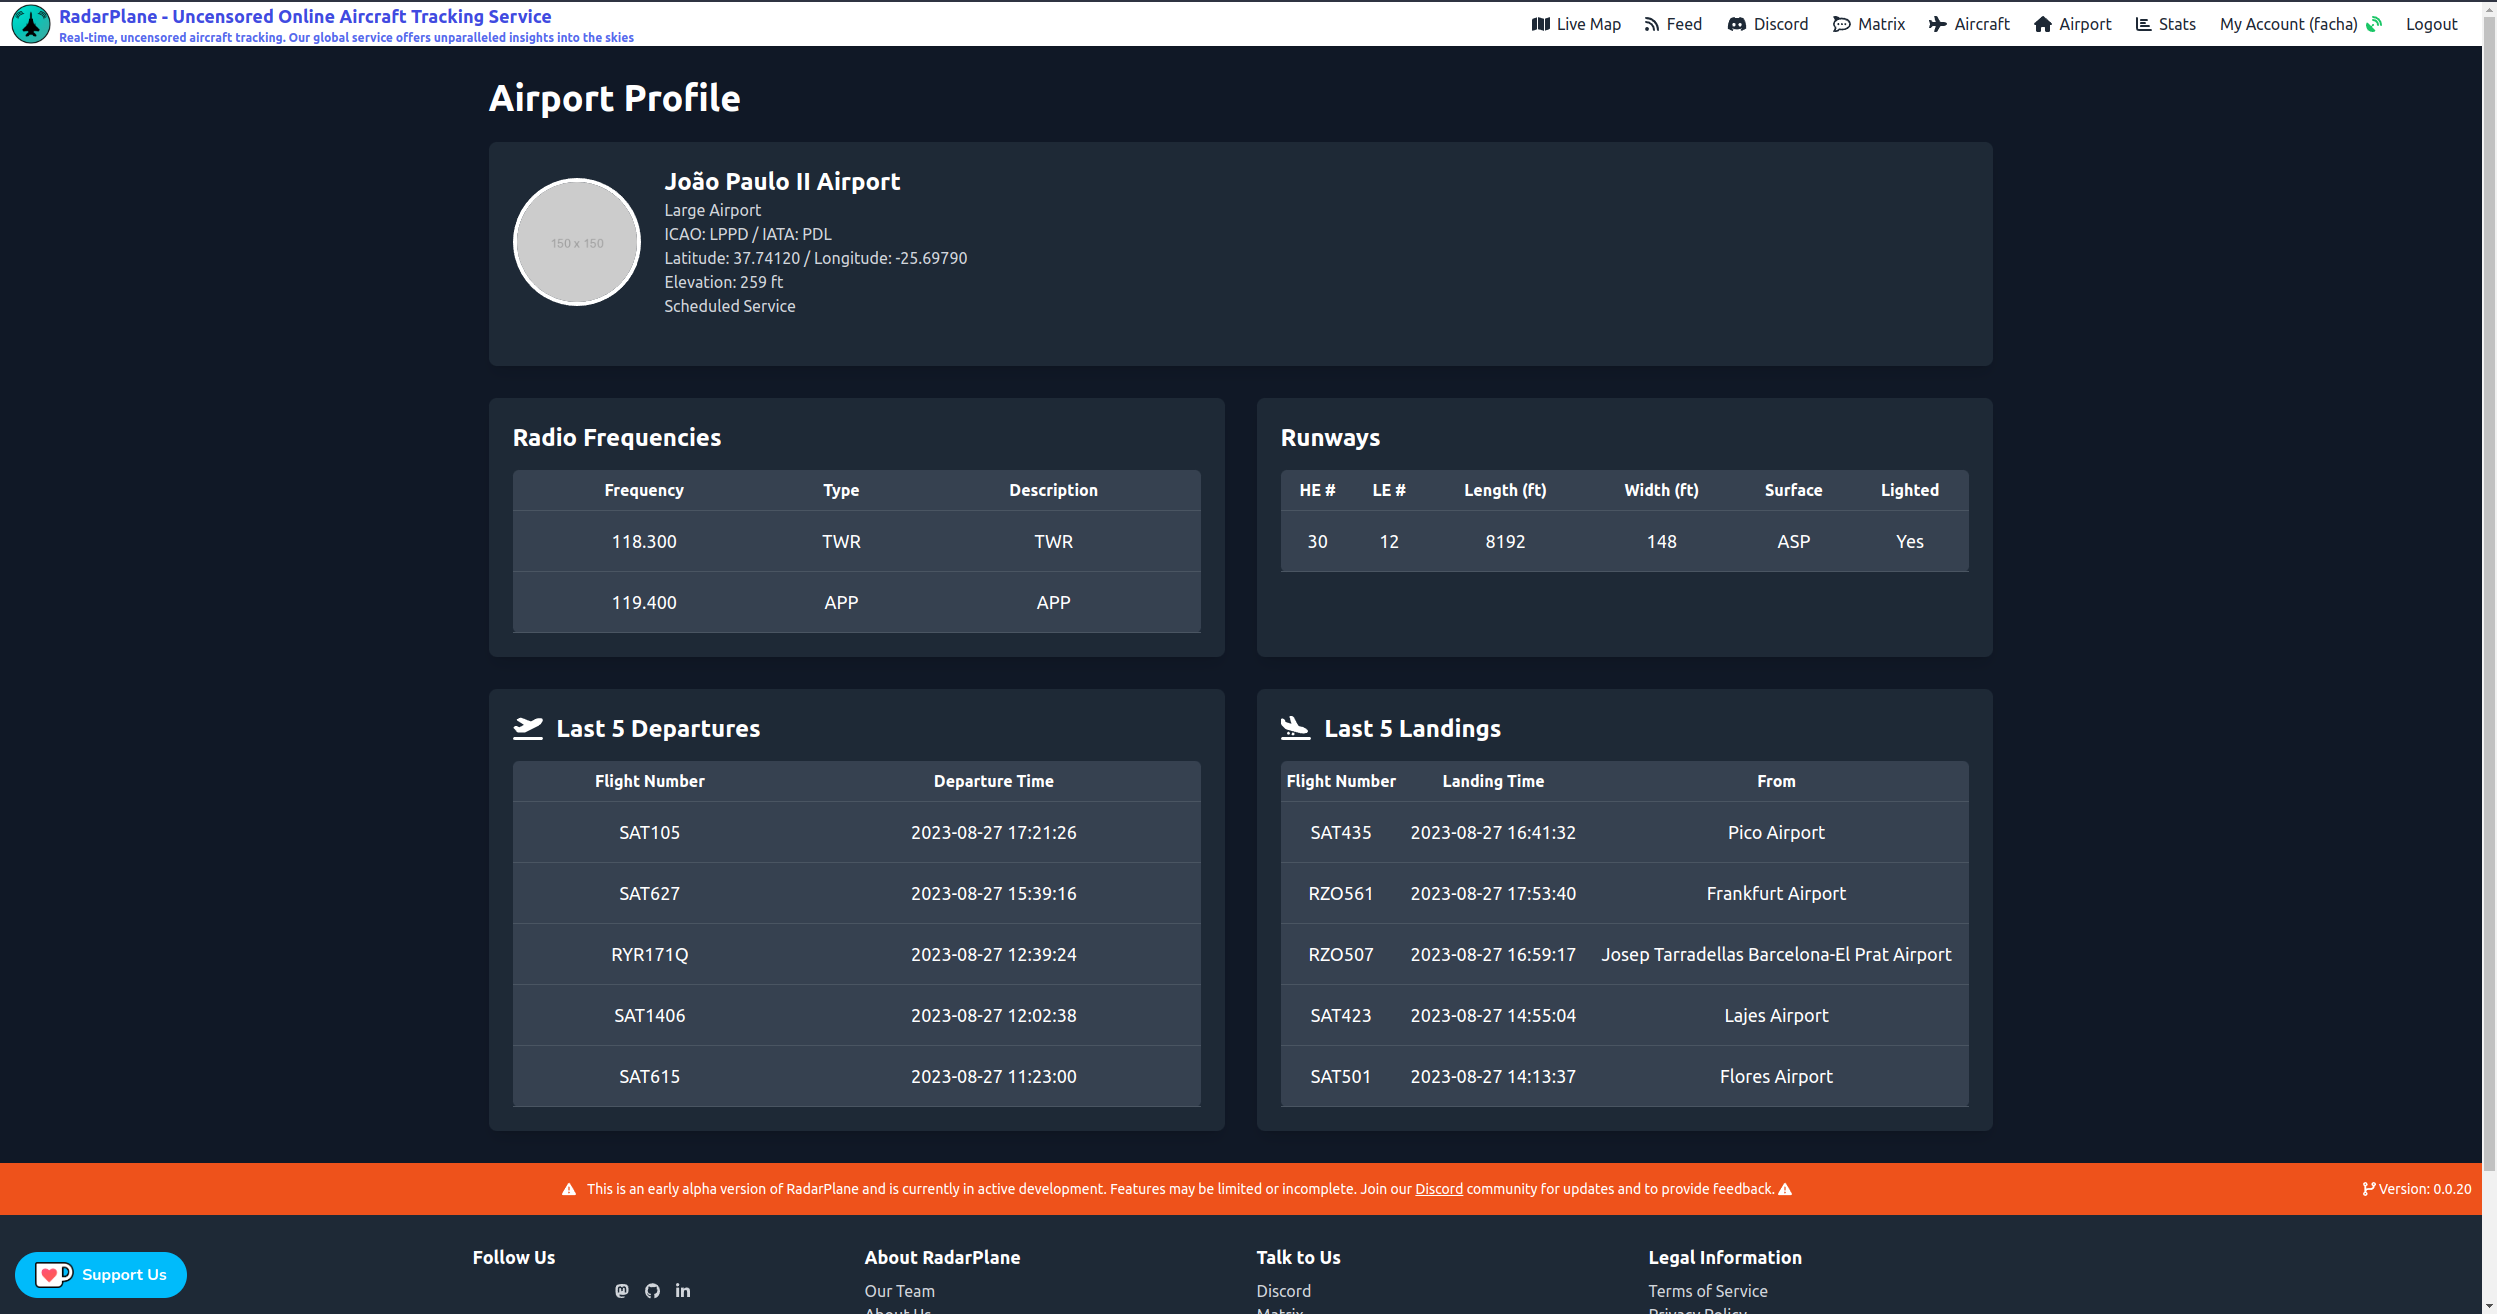Click the Support Us button
Viewport: 2497px width, 1314px height.
coord(101,1275)
